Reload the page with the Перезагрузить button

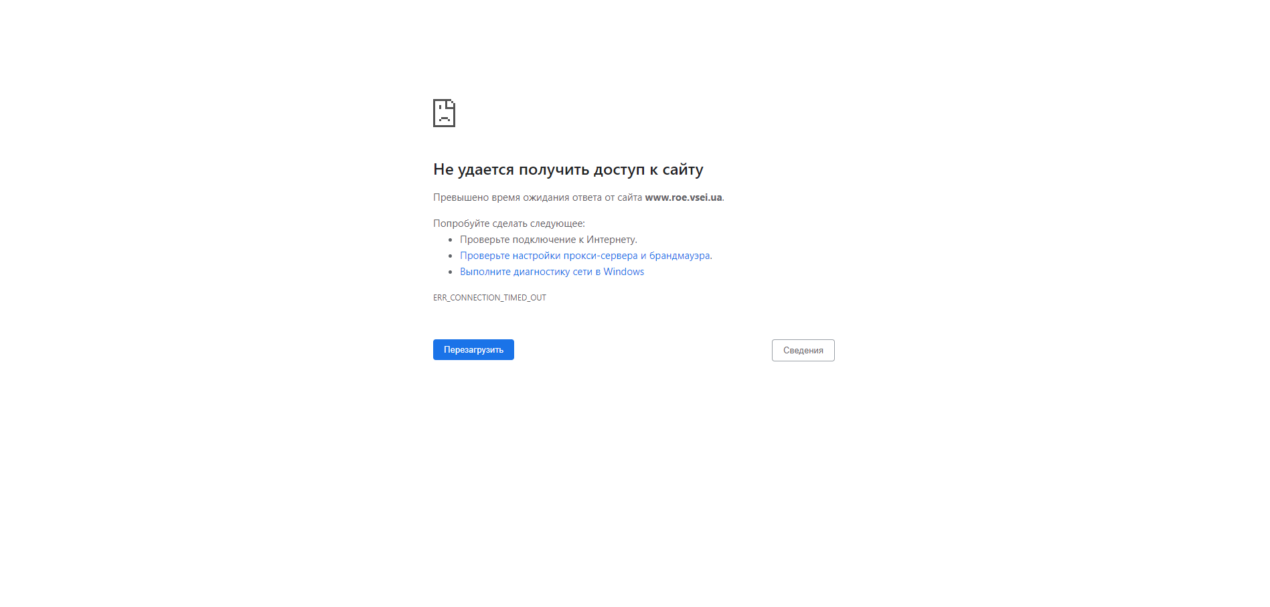pos(473,350)
